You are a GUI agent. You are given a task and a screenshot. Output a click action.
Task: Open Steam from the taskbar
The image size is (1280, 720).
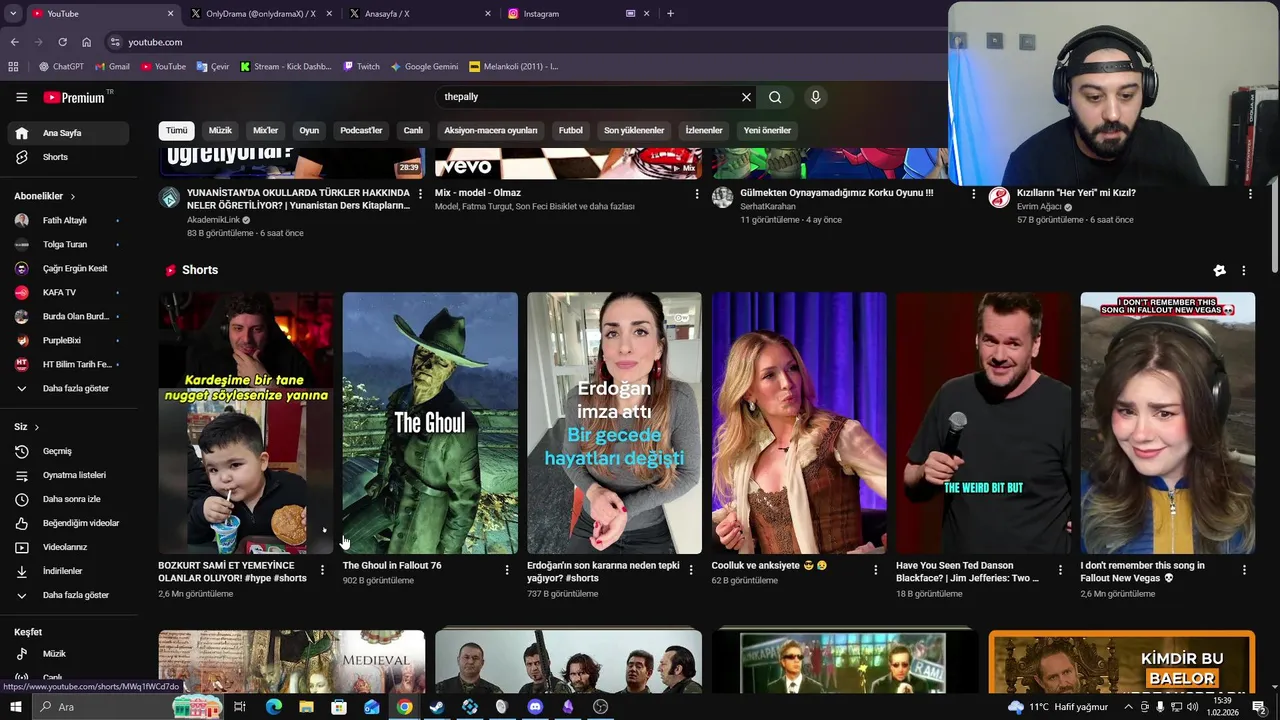click(x=437, y=707)
